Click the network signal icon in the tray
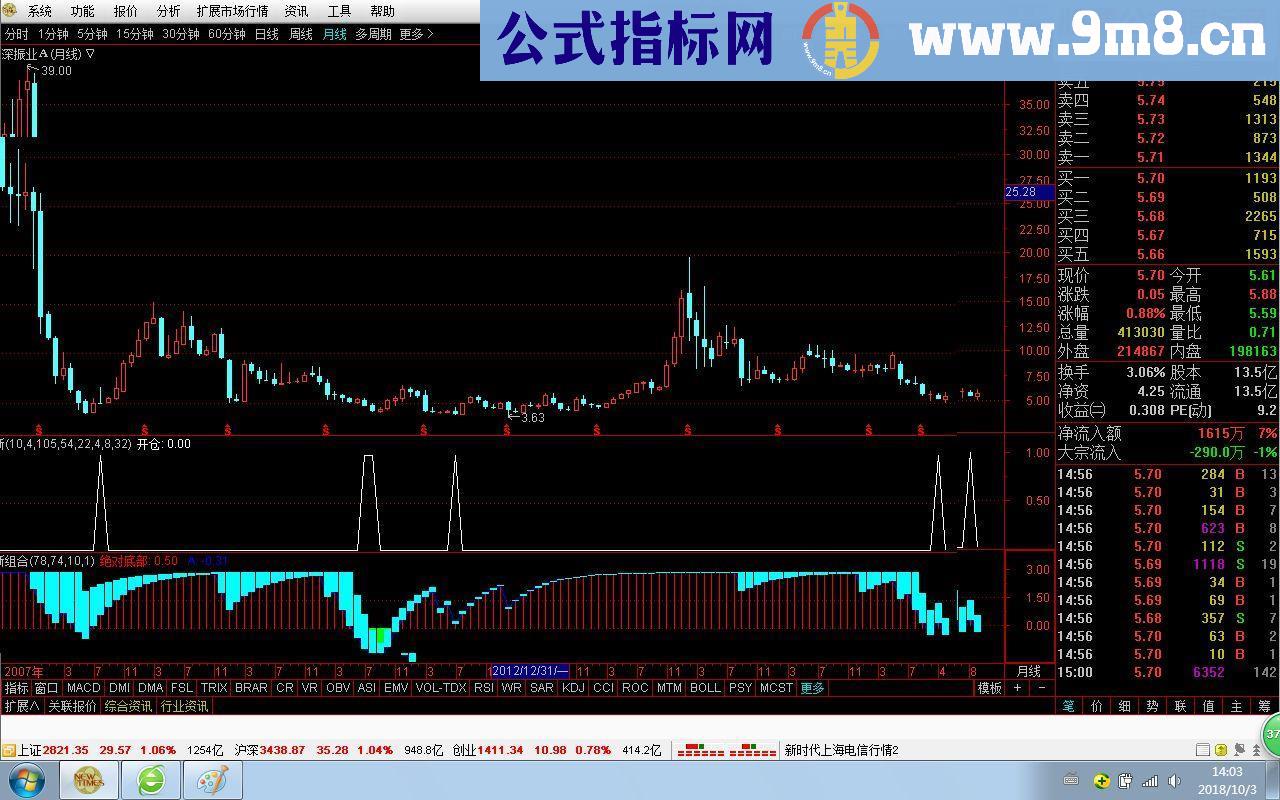 point(1150,780)
